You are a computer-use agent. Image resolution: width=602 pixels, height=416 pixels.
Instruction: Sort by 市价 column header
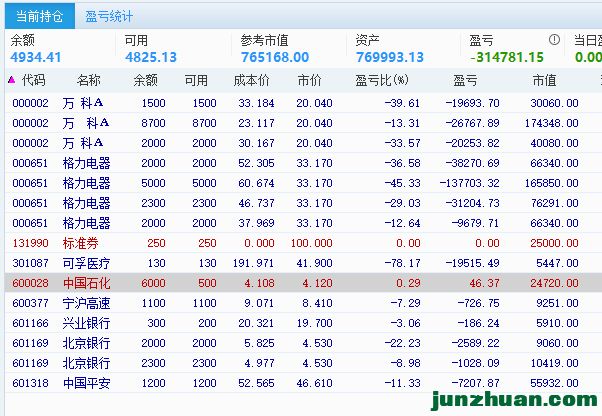point(309,80)
